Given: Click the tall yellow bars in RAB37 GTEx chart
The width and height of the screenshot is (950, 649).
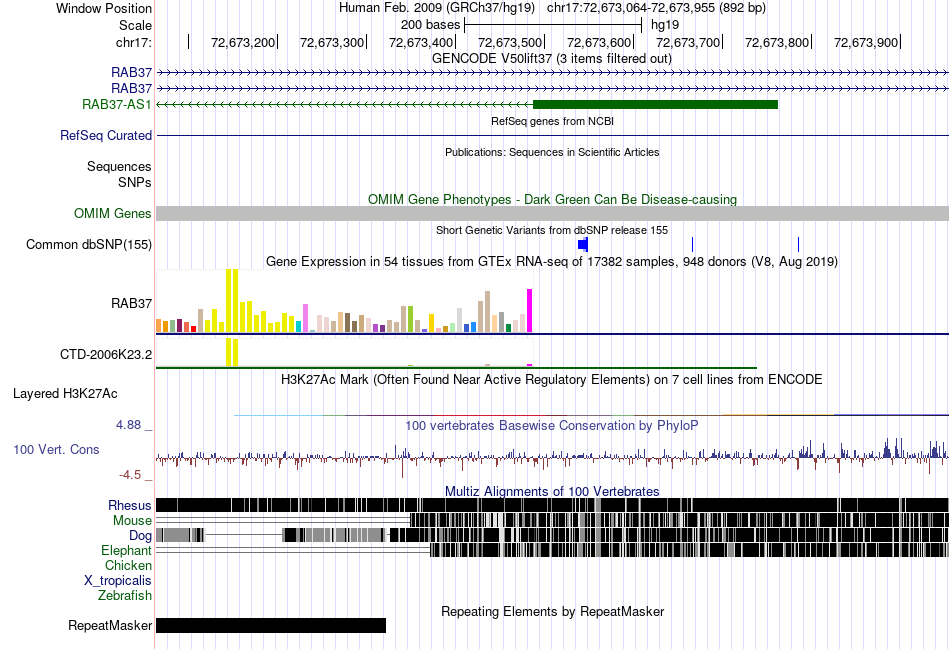Looking at the screenshot, I should pyautogui.click(x=232, y=301).
